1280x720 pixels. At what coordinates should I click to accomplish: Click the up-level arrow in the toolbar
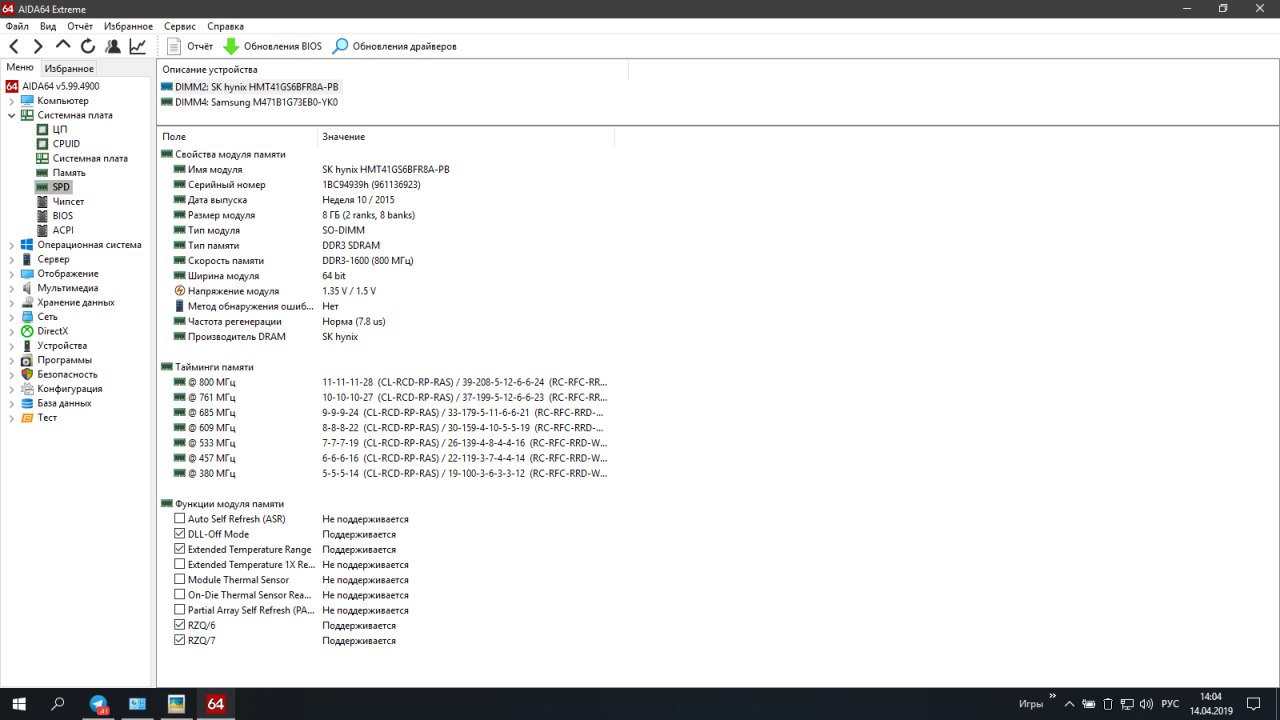coord(63,46)
